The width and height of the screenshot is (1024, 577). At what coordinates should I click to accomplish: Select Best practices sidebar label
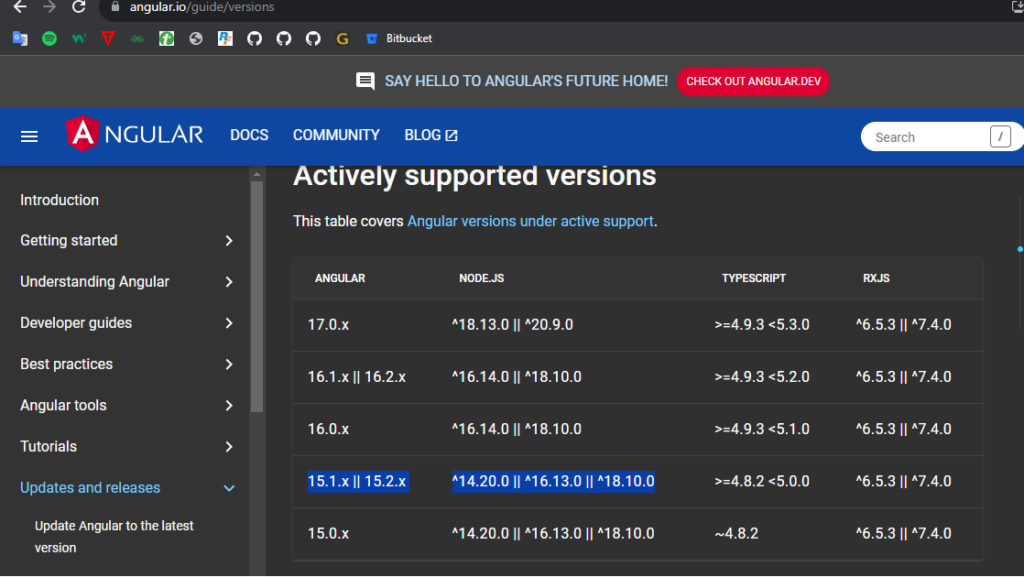67,364
